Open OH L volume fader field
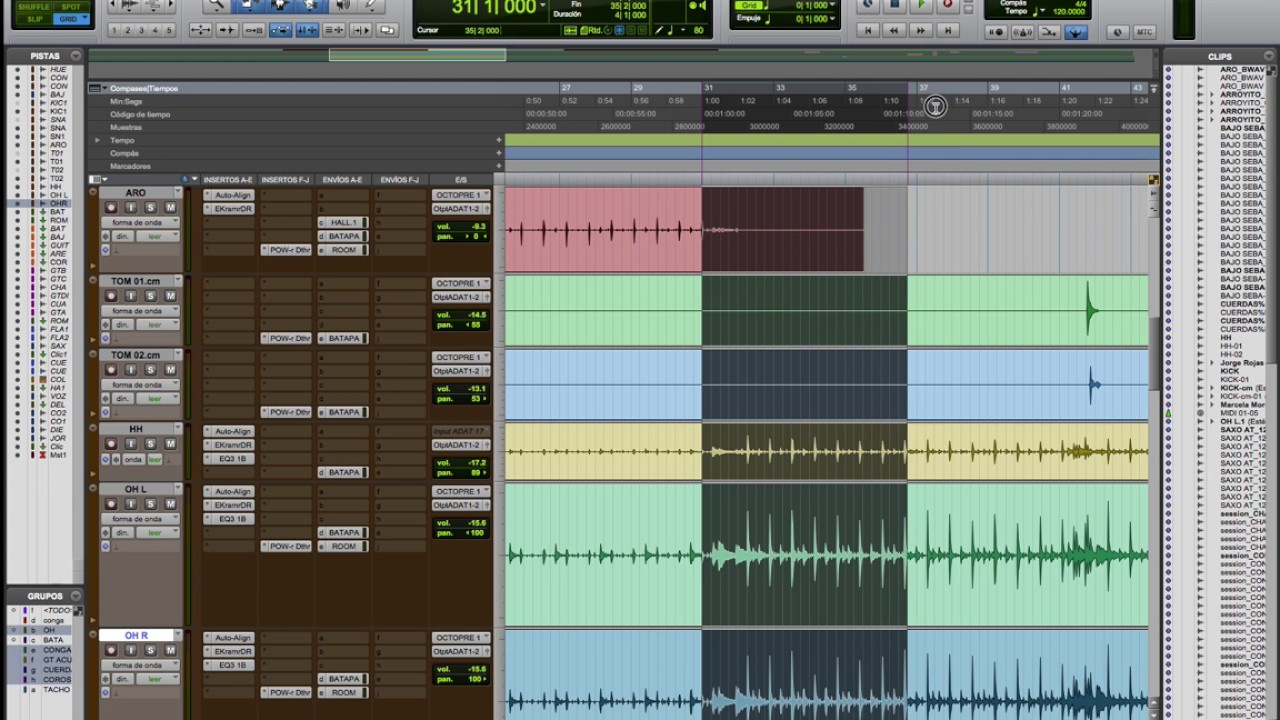This screenshot has height=720, width=1280. coord(461,523)
